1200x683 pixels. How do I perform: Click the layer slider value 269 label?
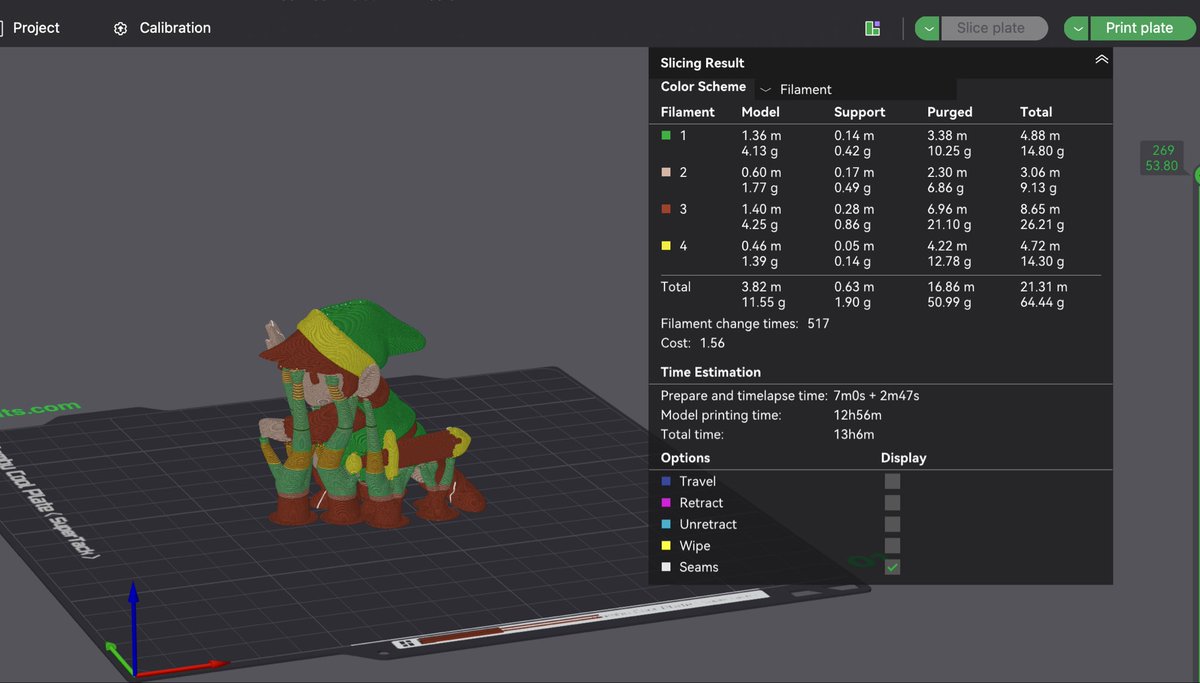point(1163,151)
